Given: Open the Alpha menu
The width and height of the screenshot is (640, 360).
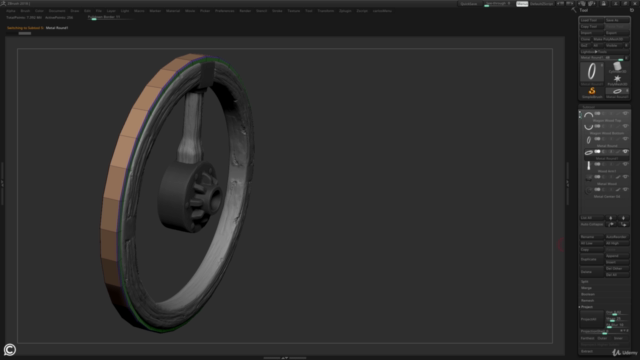Looking at the screenshot, I should point(11,11).
